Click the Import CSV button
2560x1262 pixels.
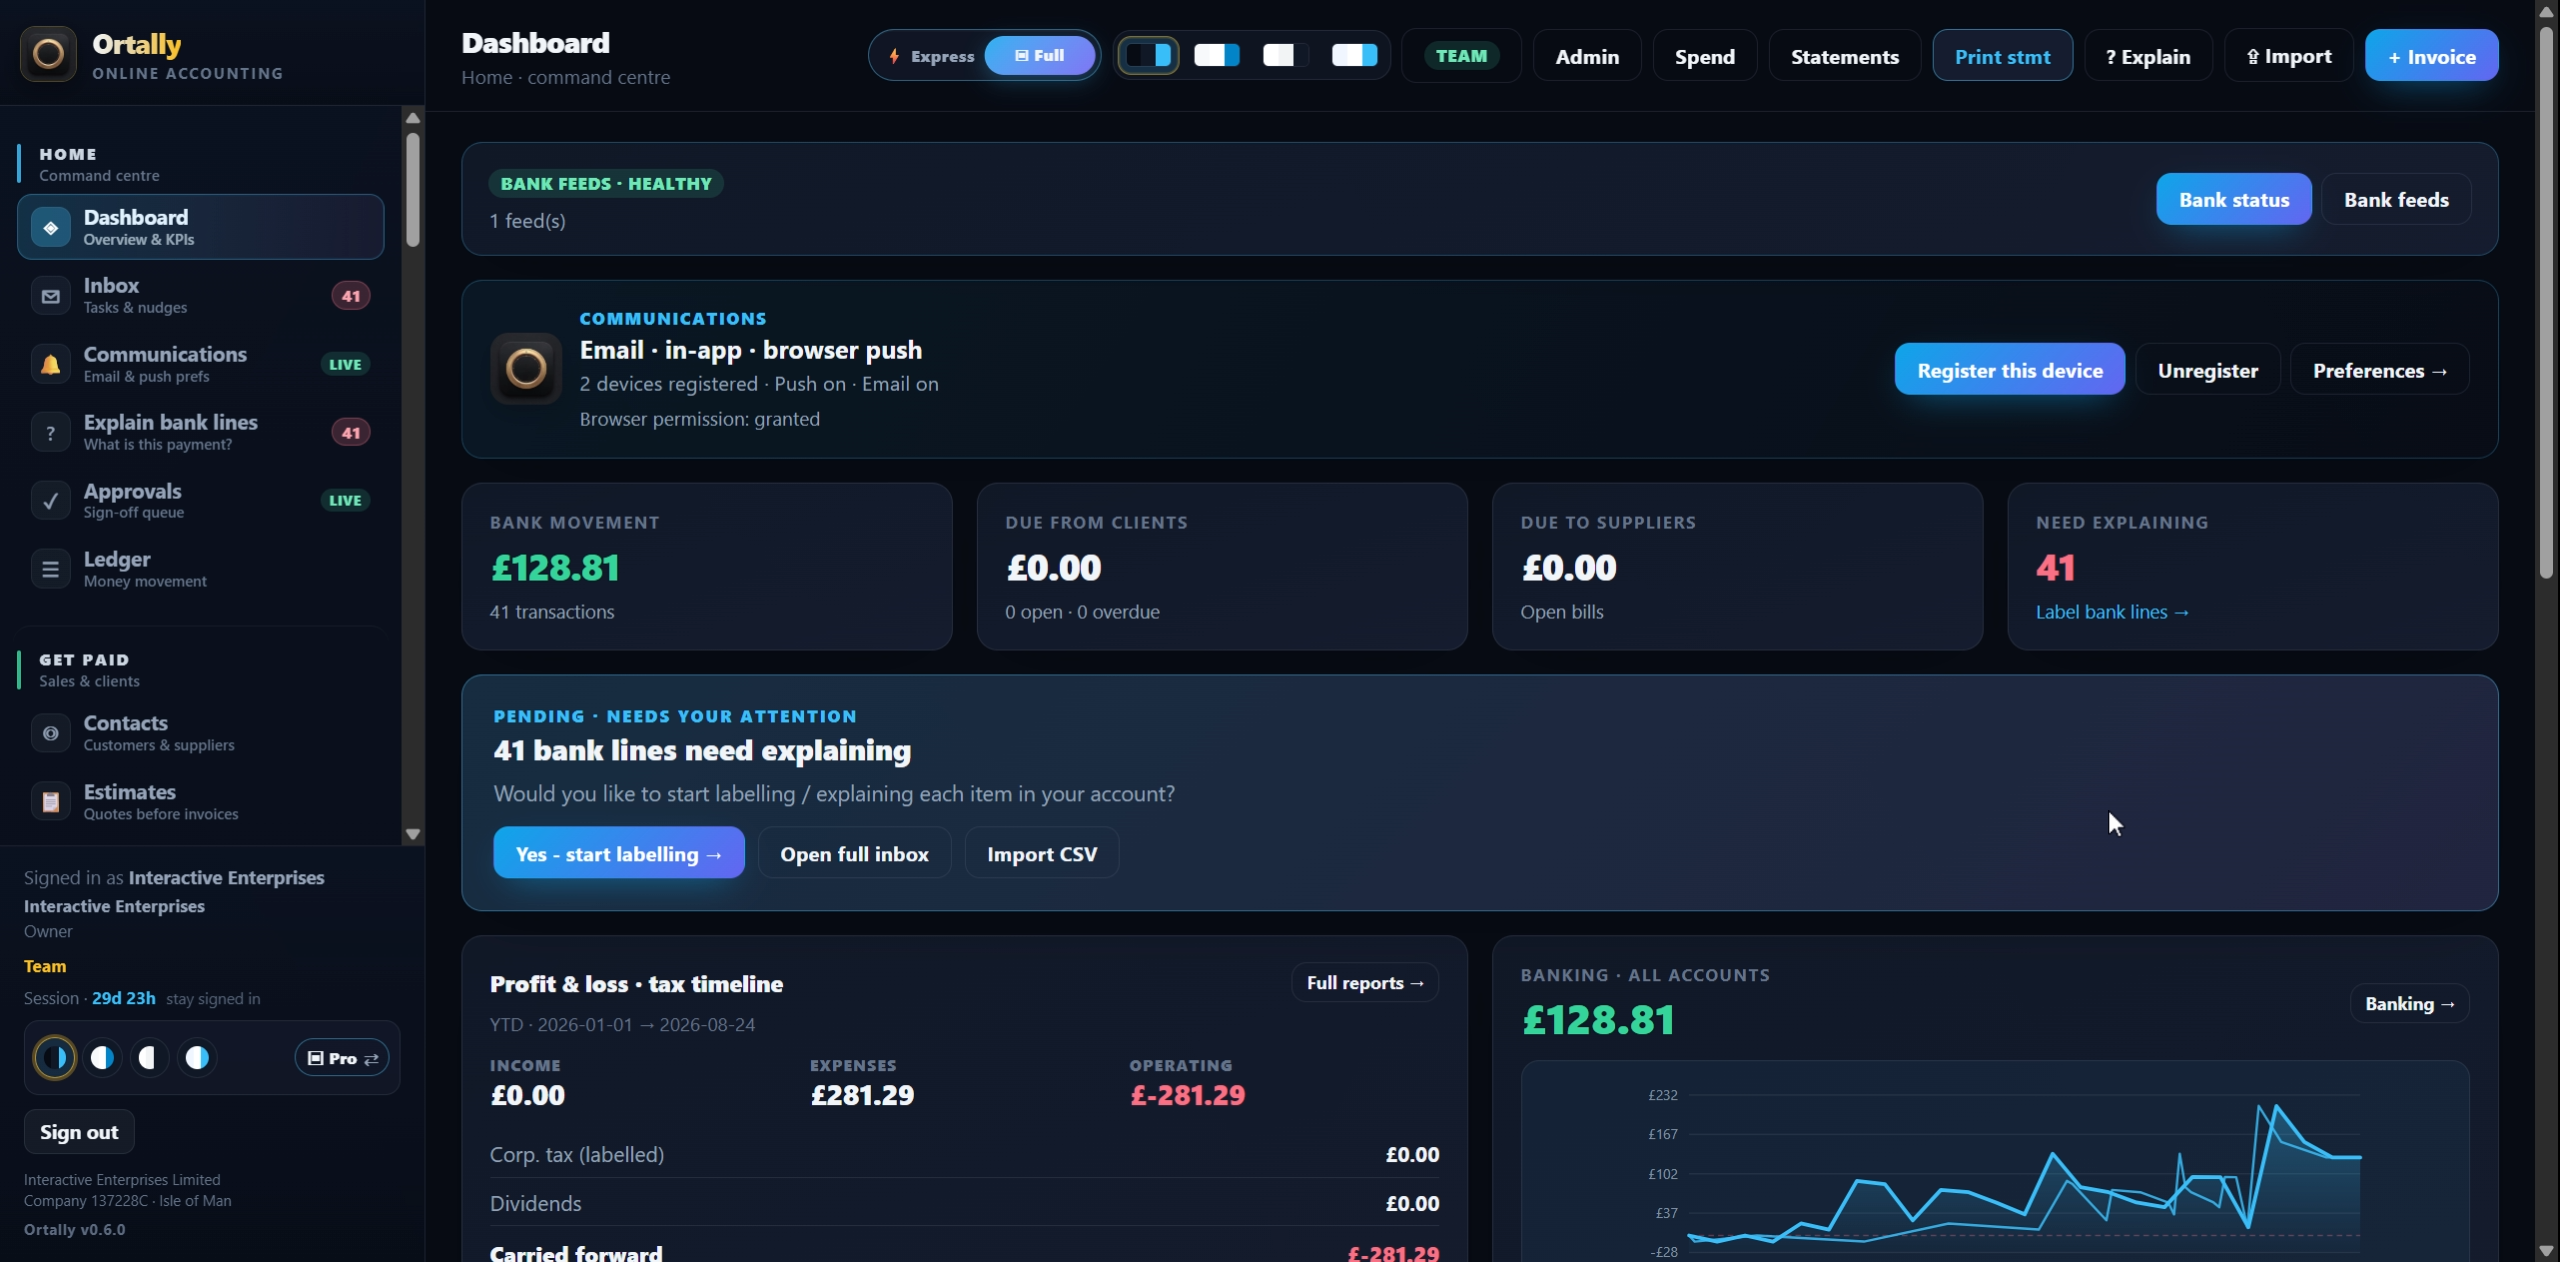click(1041, 853)
